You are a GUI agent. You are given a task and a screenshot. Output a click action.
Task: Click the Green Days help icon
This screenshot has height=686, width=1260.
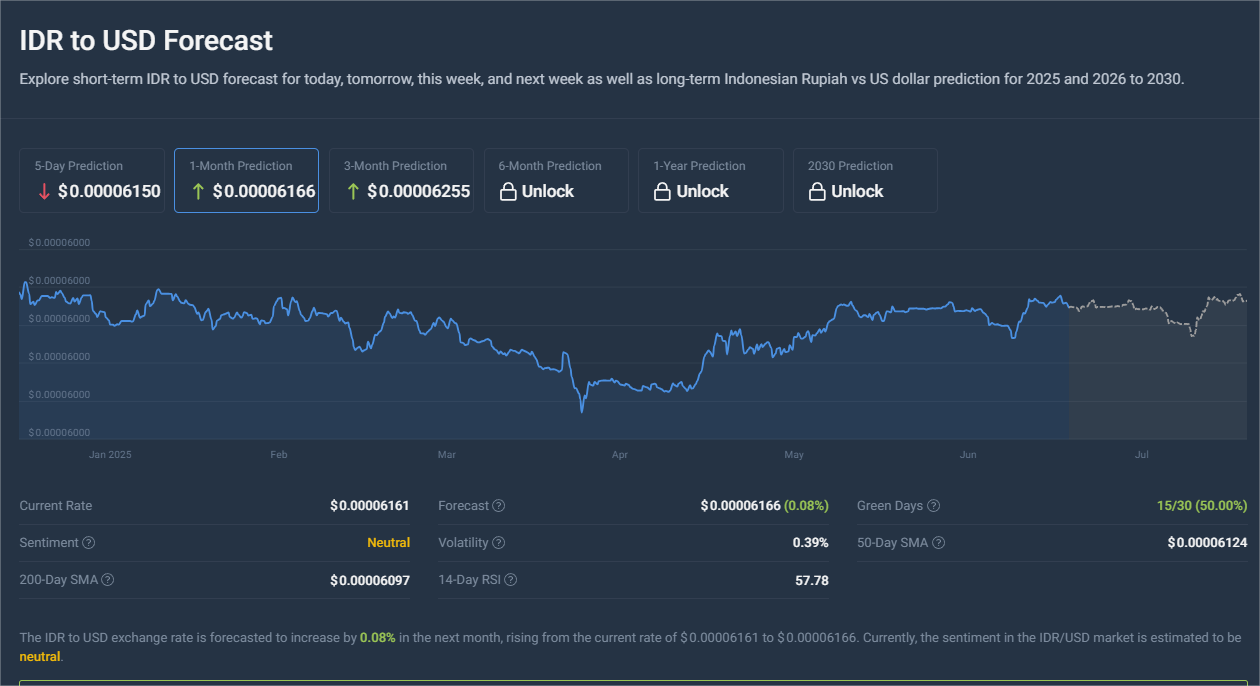point(934,506)
